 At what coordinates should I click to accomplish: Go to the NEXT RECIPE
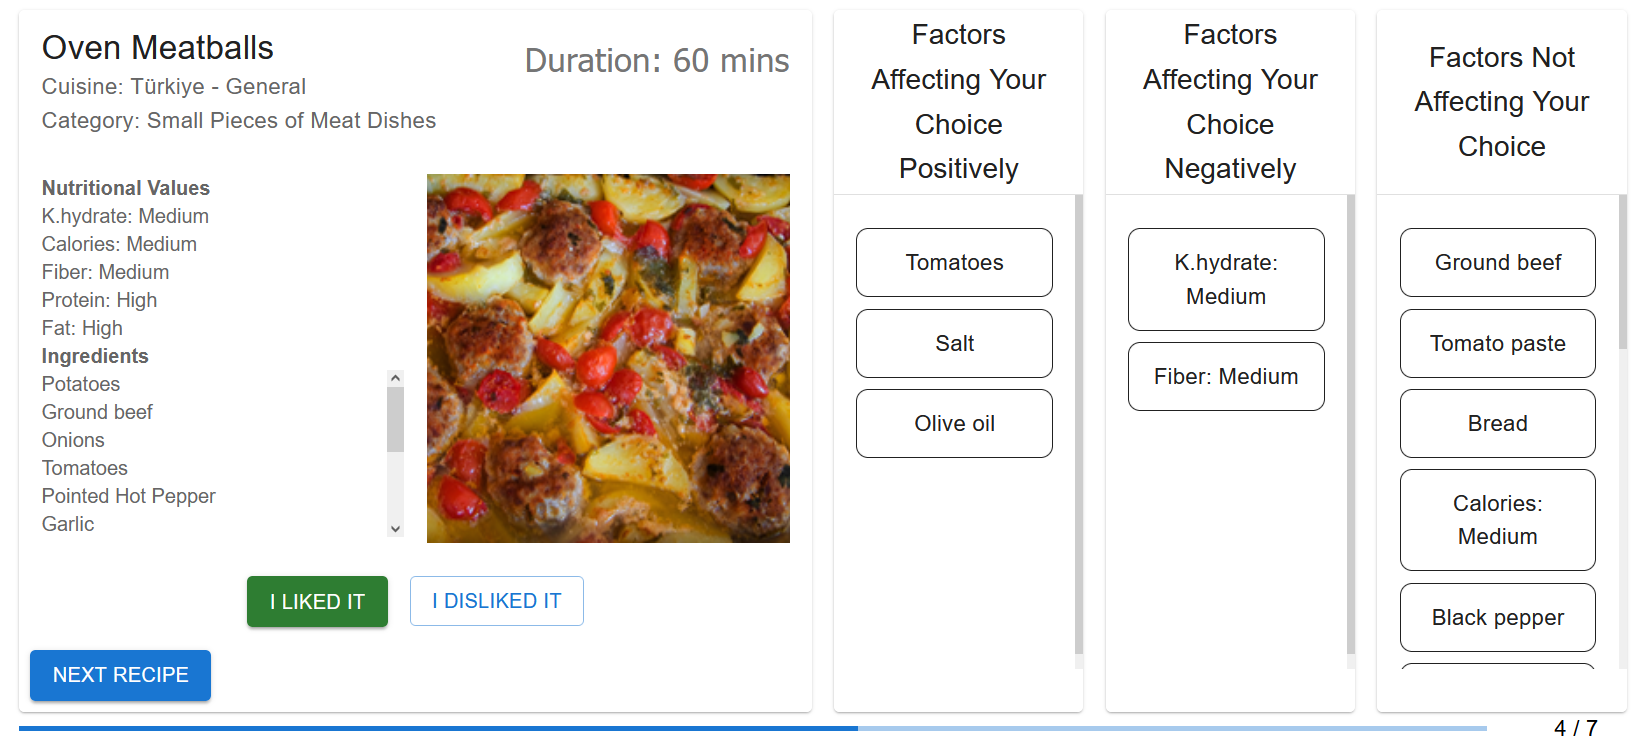pos(120,675)
